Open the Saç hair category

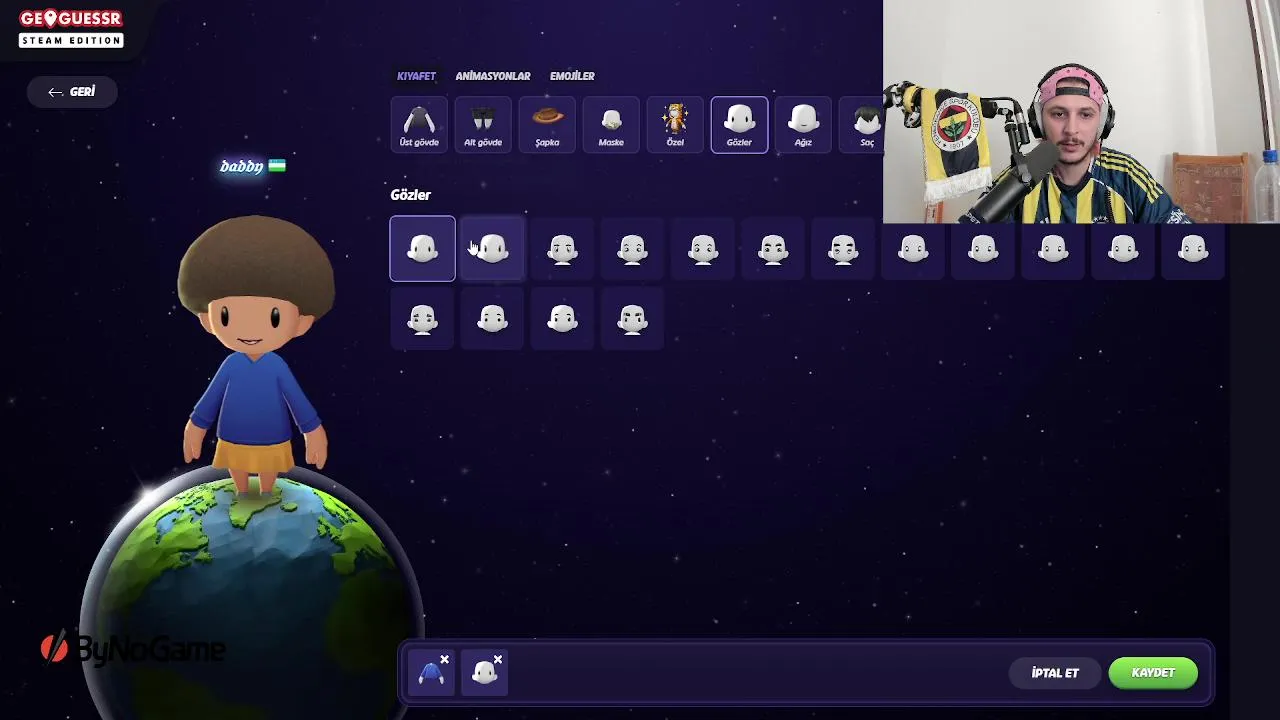point(862,125)
